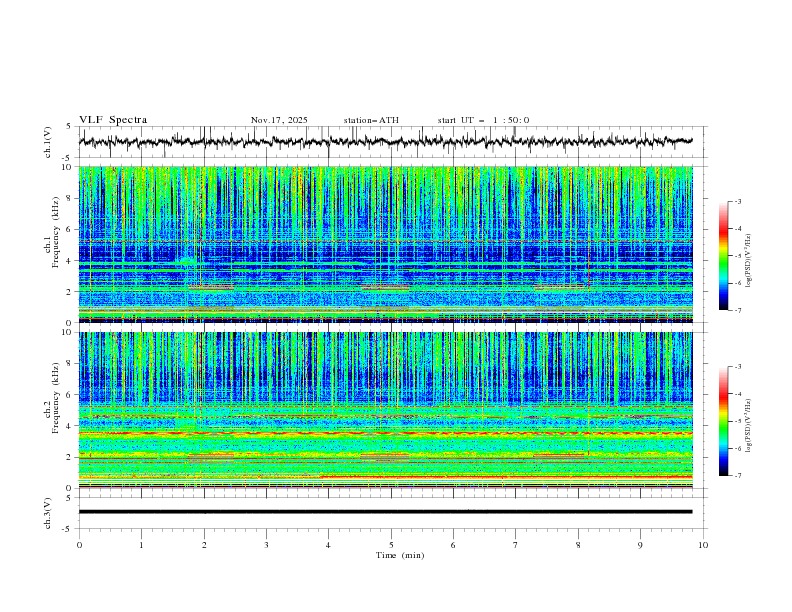Screen dimensions: 792x612
Task: Click the time axis tick label '2'
Action: coord(204,545)
